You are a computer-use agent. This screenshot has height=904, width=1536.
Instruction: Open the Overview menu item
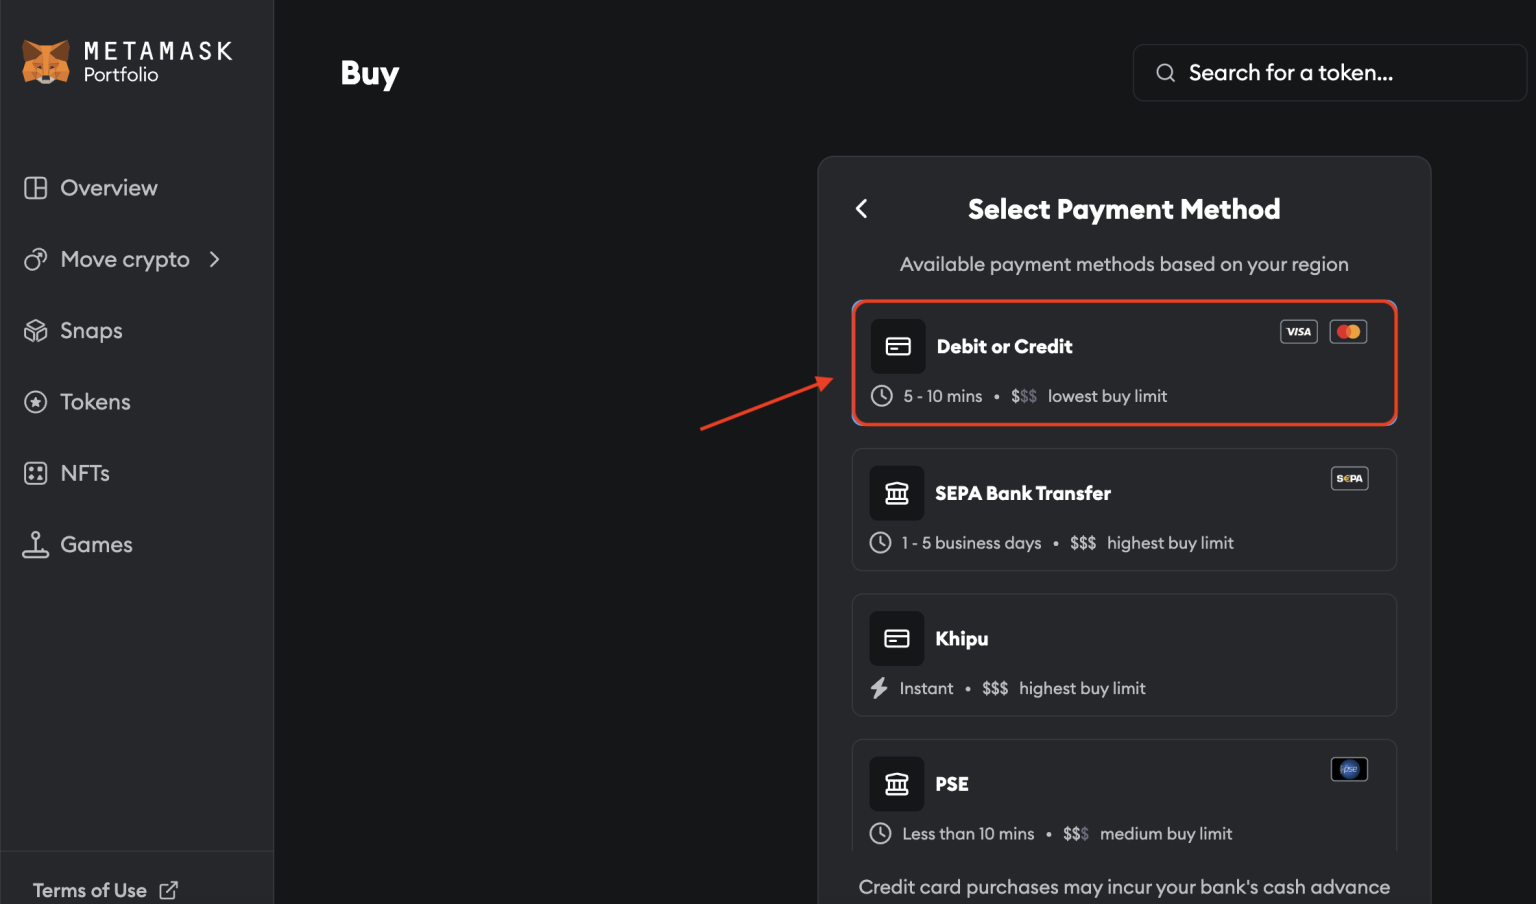click(x=109, y=188)
